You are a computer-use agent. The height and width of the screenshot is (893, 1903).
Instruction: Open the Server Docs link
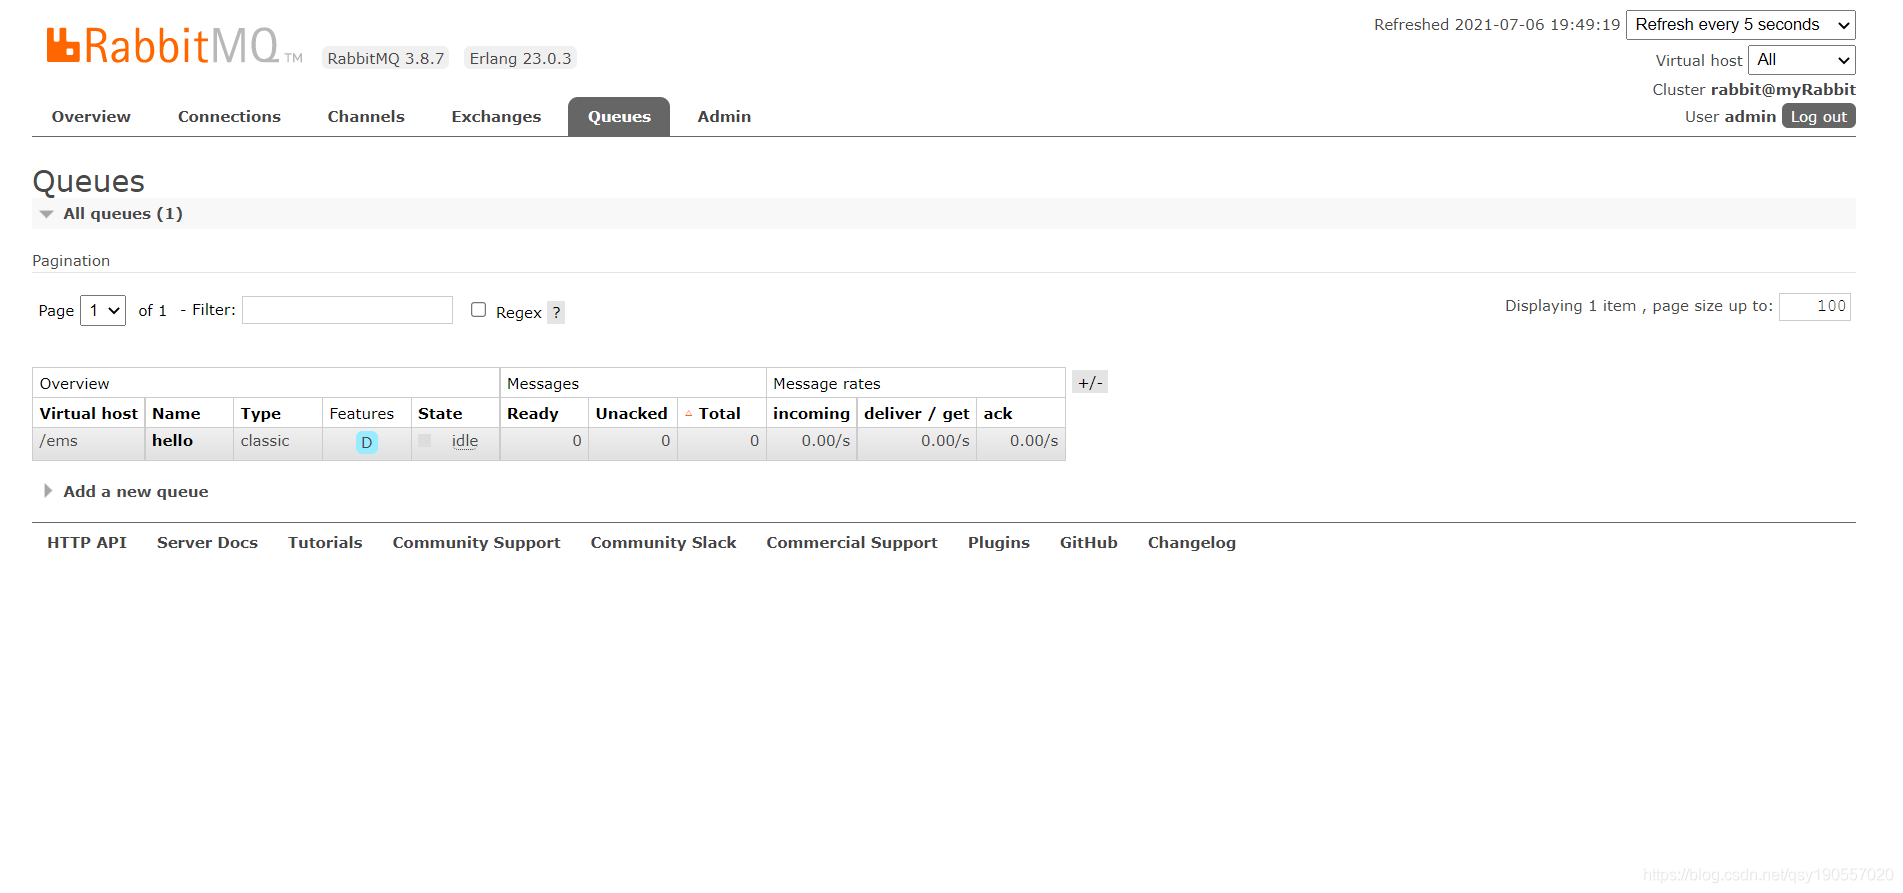pos(207,543)
